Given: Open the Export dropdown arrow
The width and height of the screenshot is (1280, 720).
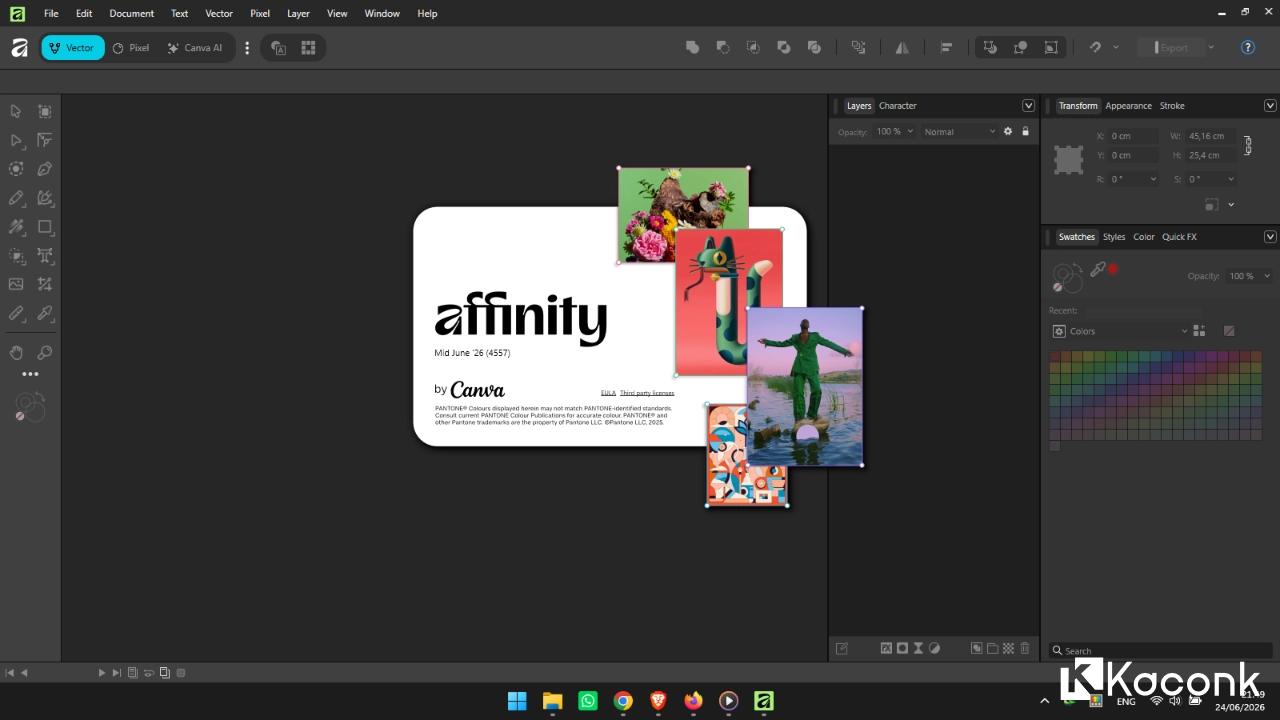Looking at the screenshot, I should coord(1210,47).
